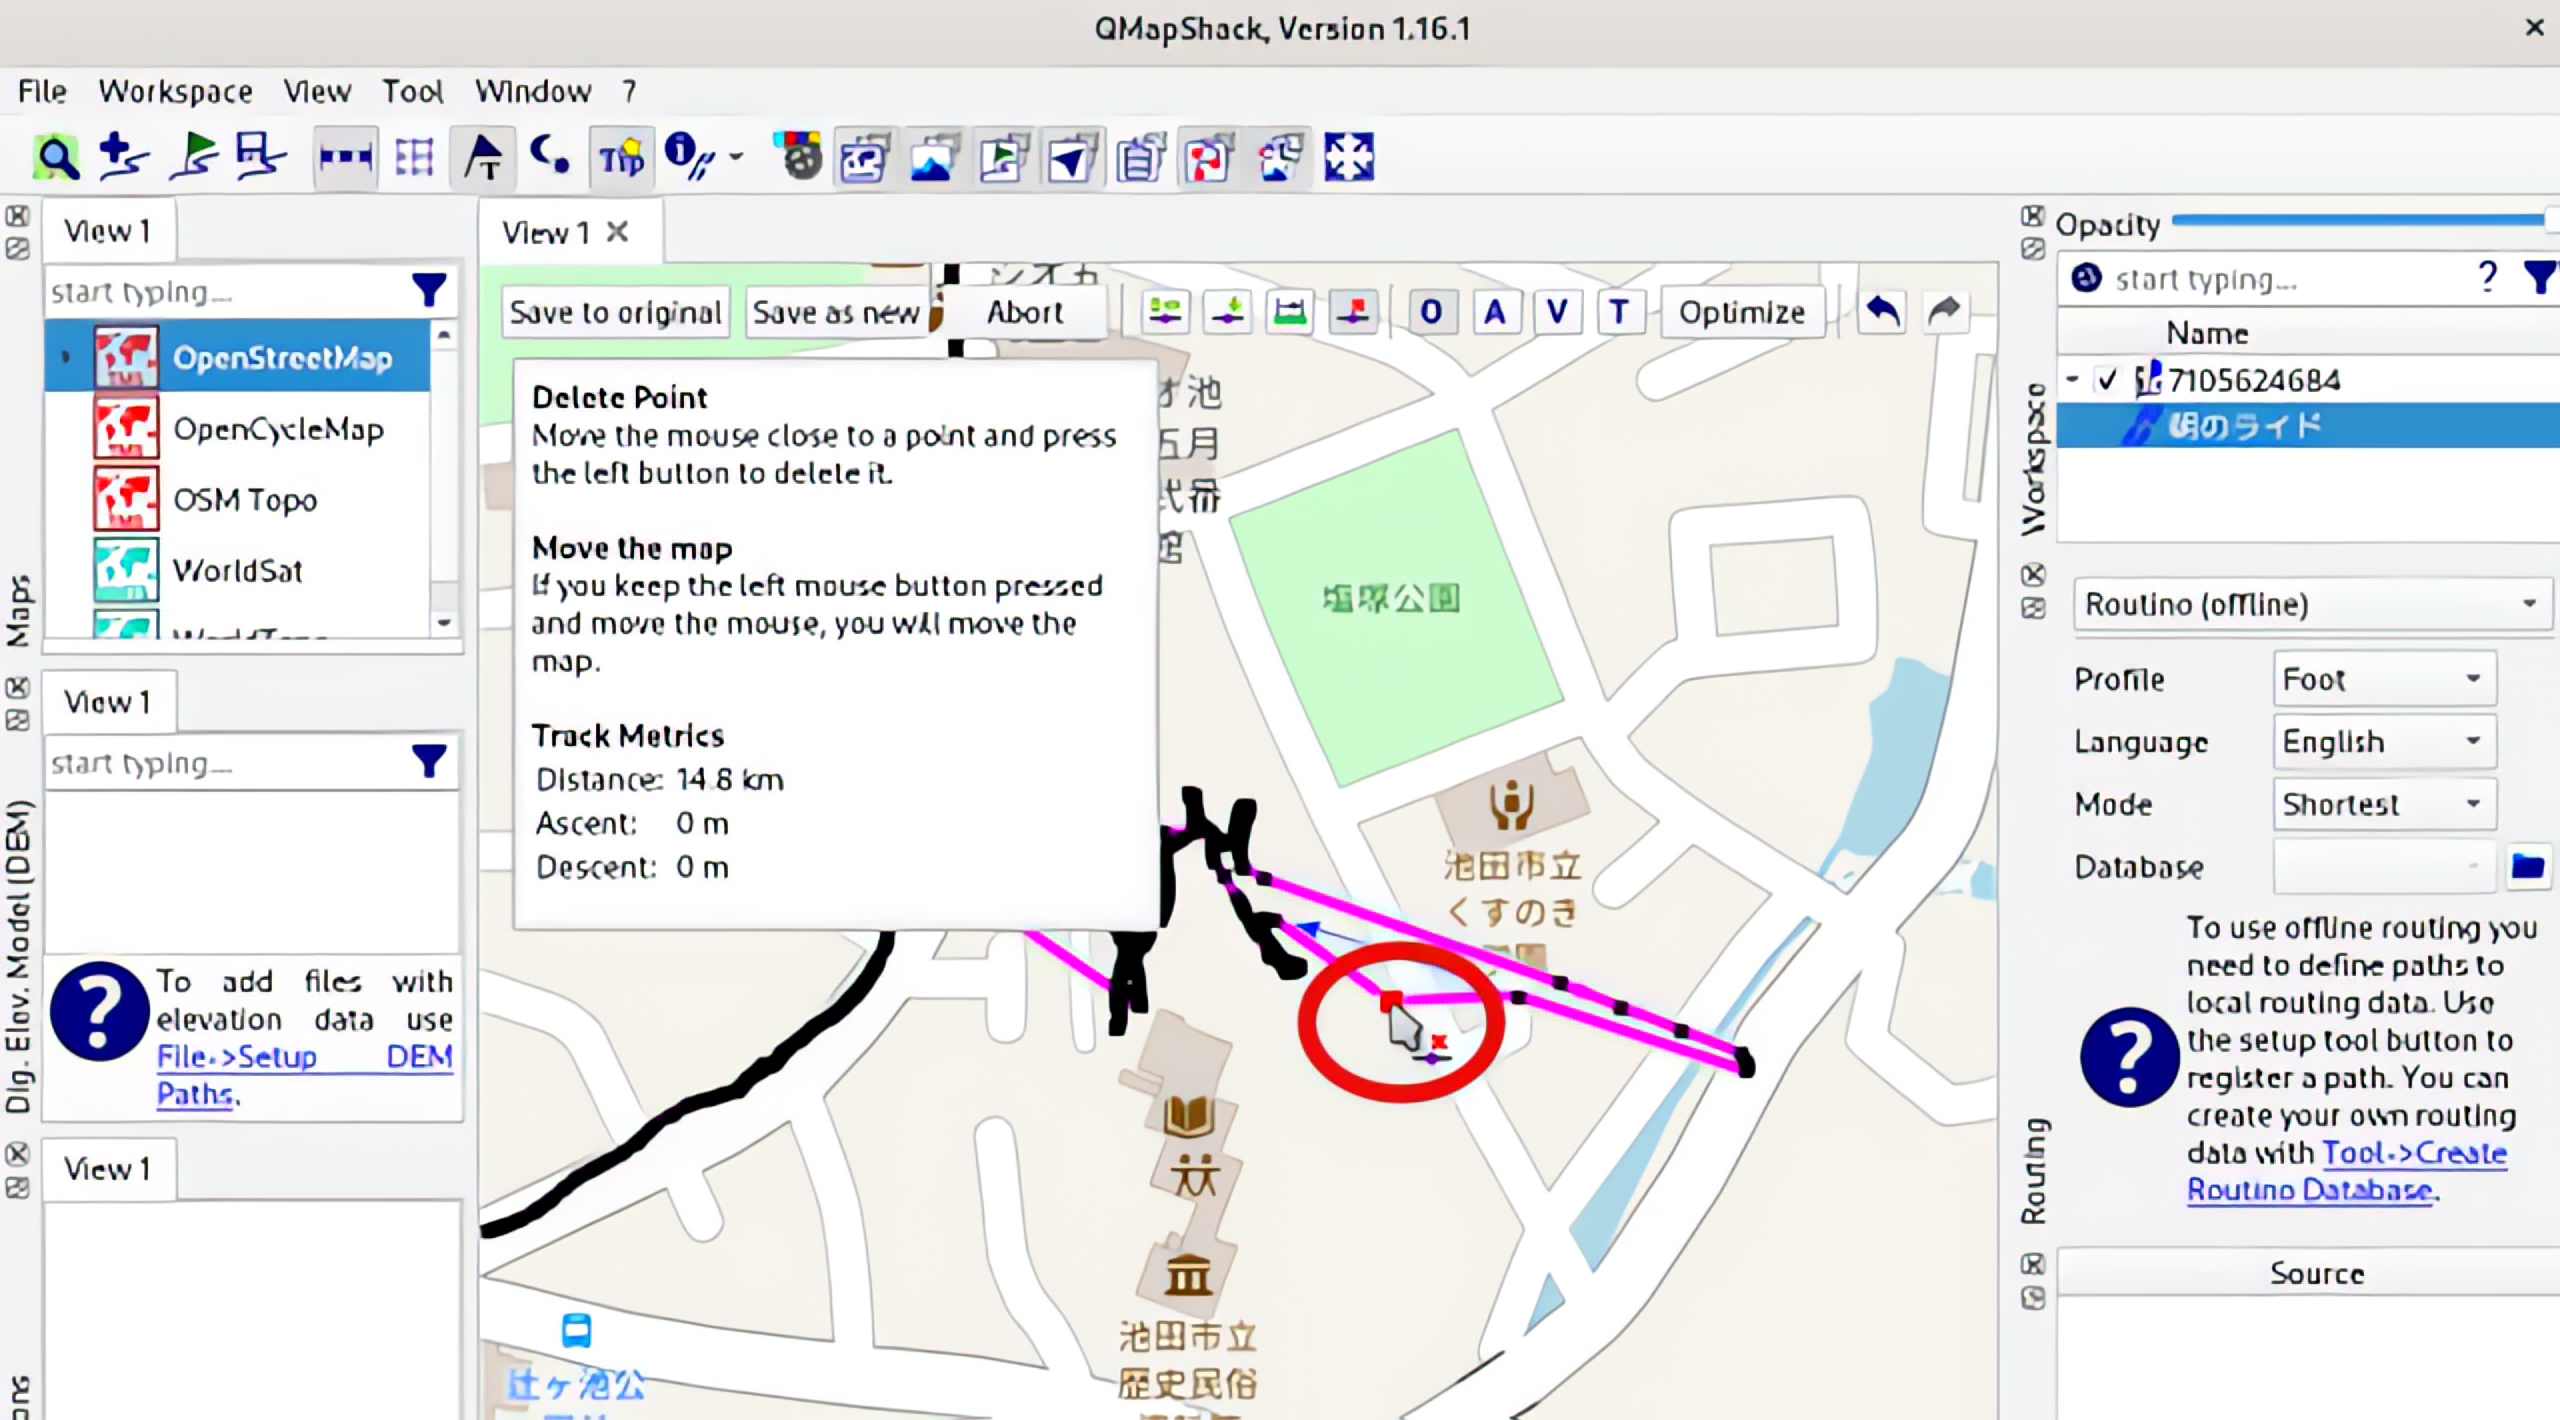Toggle the map grid display
This screenshot has height=1420, width=2560.
tap(414, 158)
